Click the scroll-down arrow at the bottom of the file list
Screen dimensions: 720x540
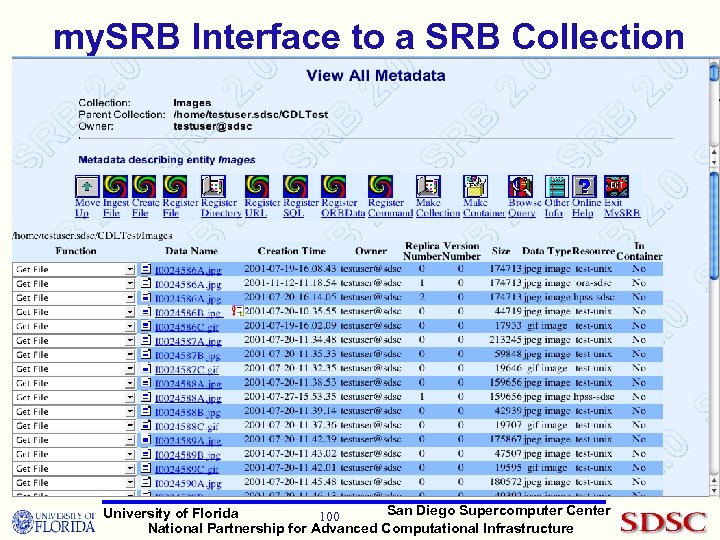(714, 491)
